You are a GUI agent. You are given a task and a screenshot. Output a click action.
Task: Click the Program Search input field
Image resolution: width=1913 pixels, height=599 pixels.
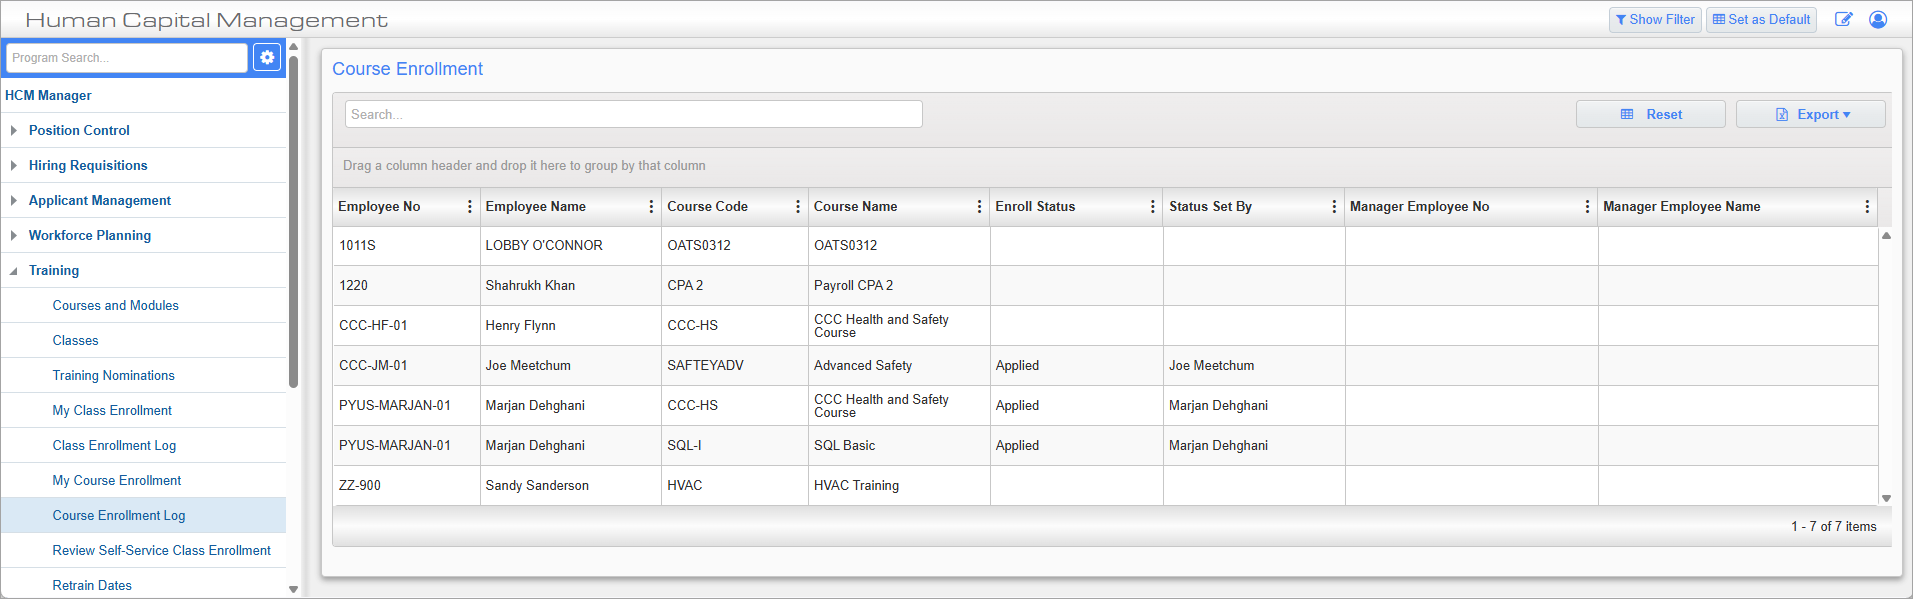127,58
